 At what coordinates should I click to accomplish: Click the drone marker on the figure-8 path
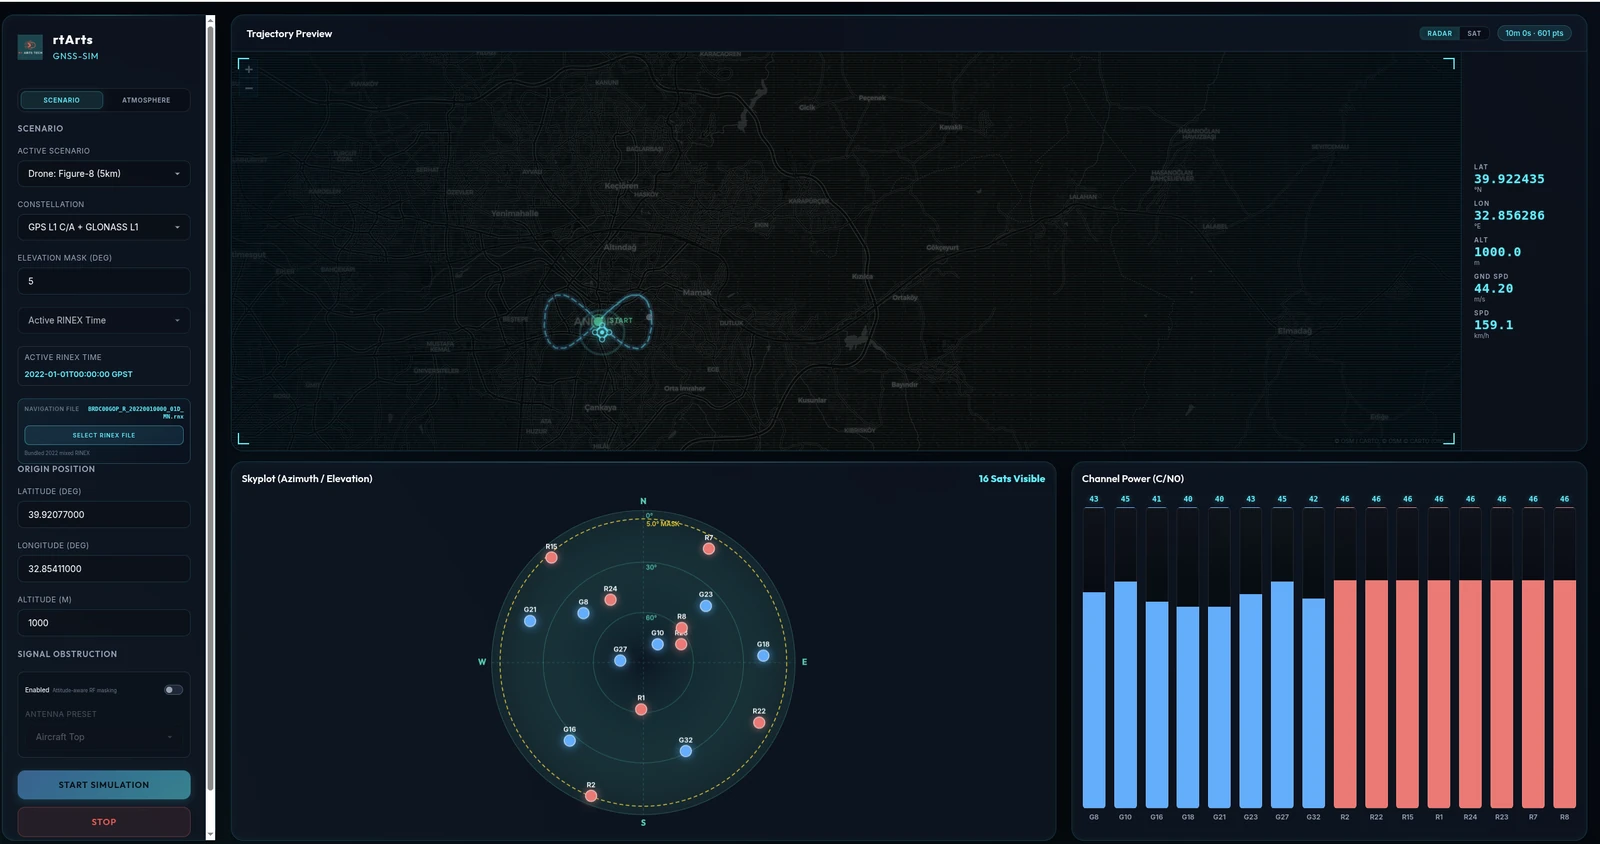[602, 333]
